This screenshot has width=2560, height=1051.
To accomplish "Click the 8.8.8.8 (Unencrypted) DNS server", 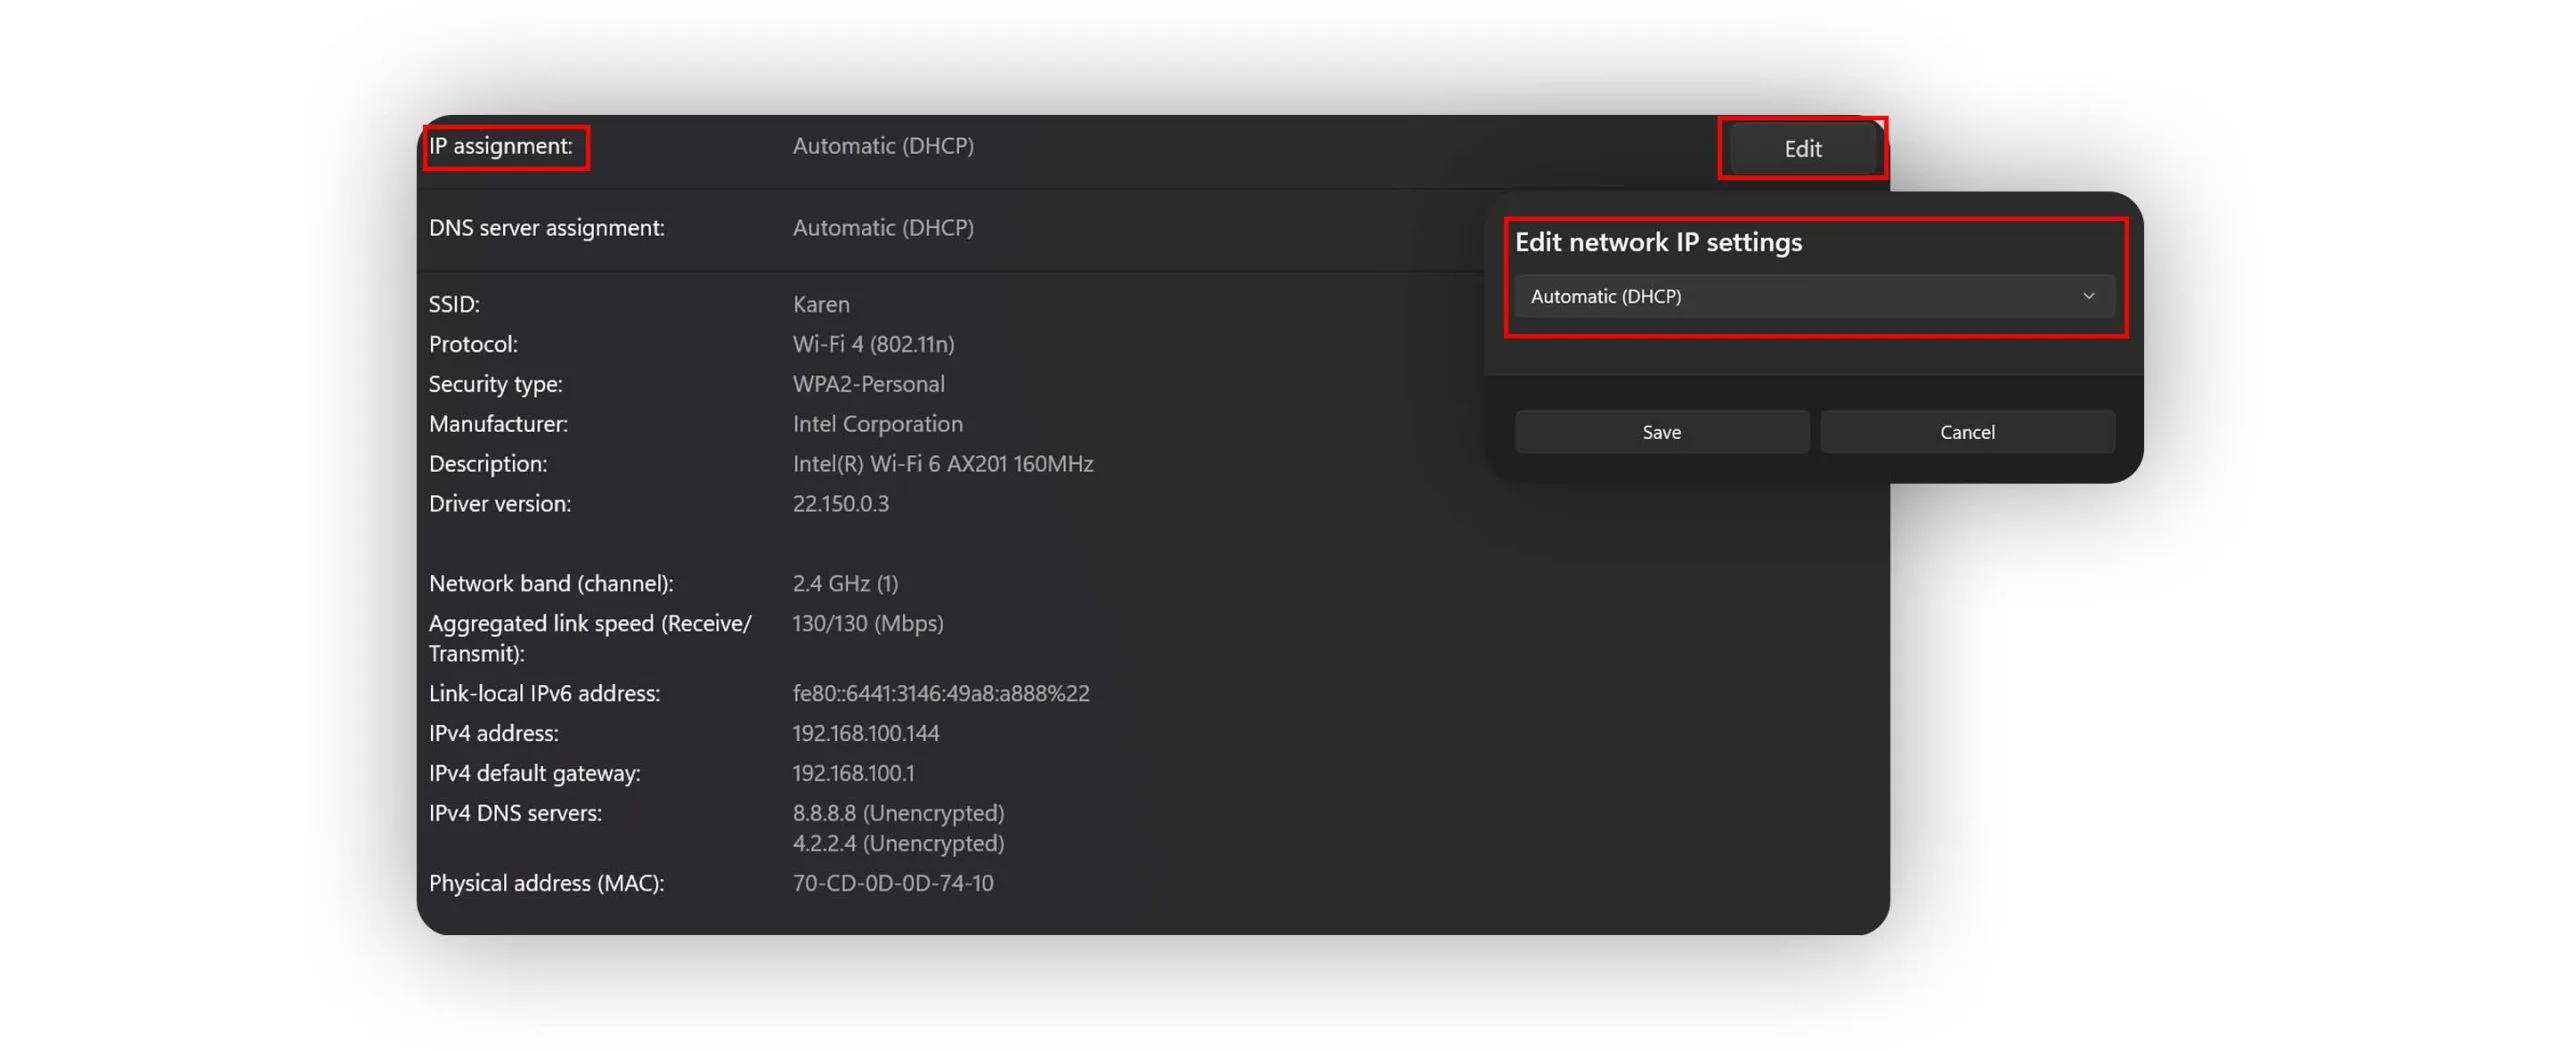I will pyautogui.click(x=897, y=813).
